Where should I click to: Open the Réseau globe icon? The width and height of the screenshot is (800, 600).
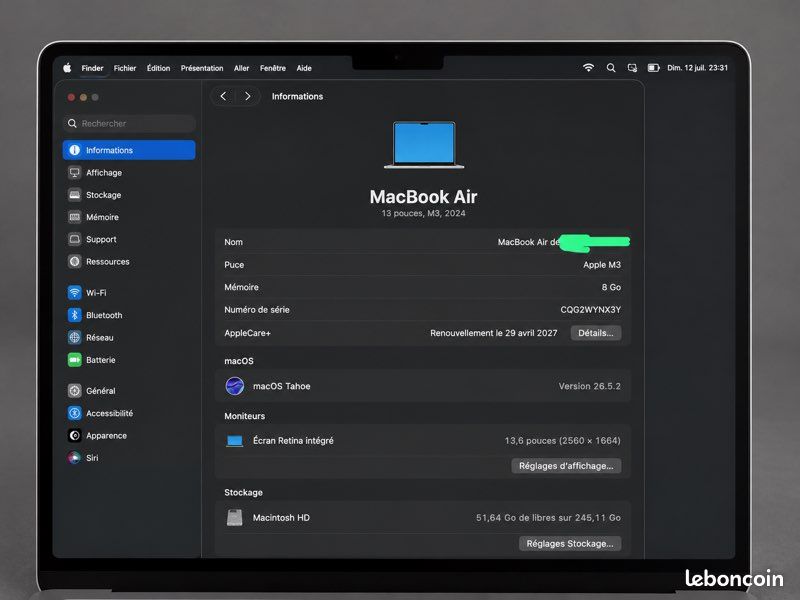point(74,337)
